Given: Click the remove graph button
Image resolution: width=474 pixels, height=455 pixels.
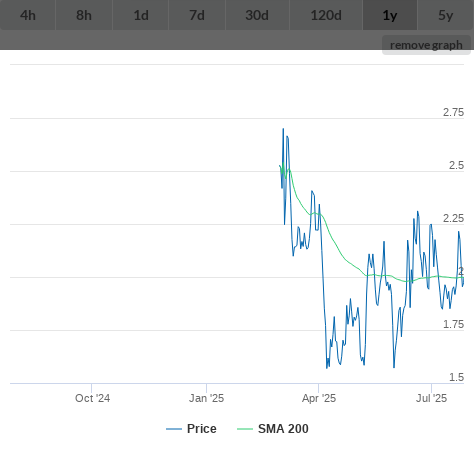Looking at the screenshot, I should tap(426, 45).
